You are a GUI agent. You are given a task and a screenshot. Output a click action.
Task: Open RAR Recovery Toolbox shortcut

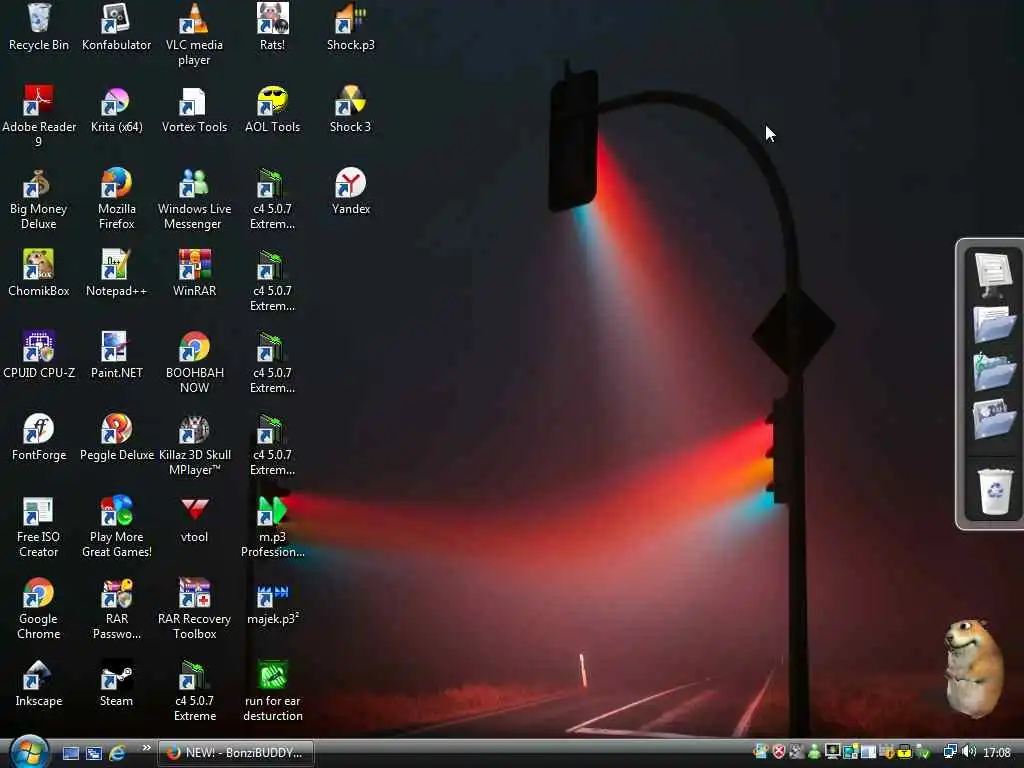(x=194, y=609)
